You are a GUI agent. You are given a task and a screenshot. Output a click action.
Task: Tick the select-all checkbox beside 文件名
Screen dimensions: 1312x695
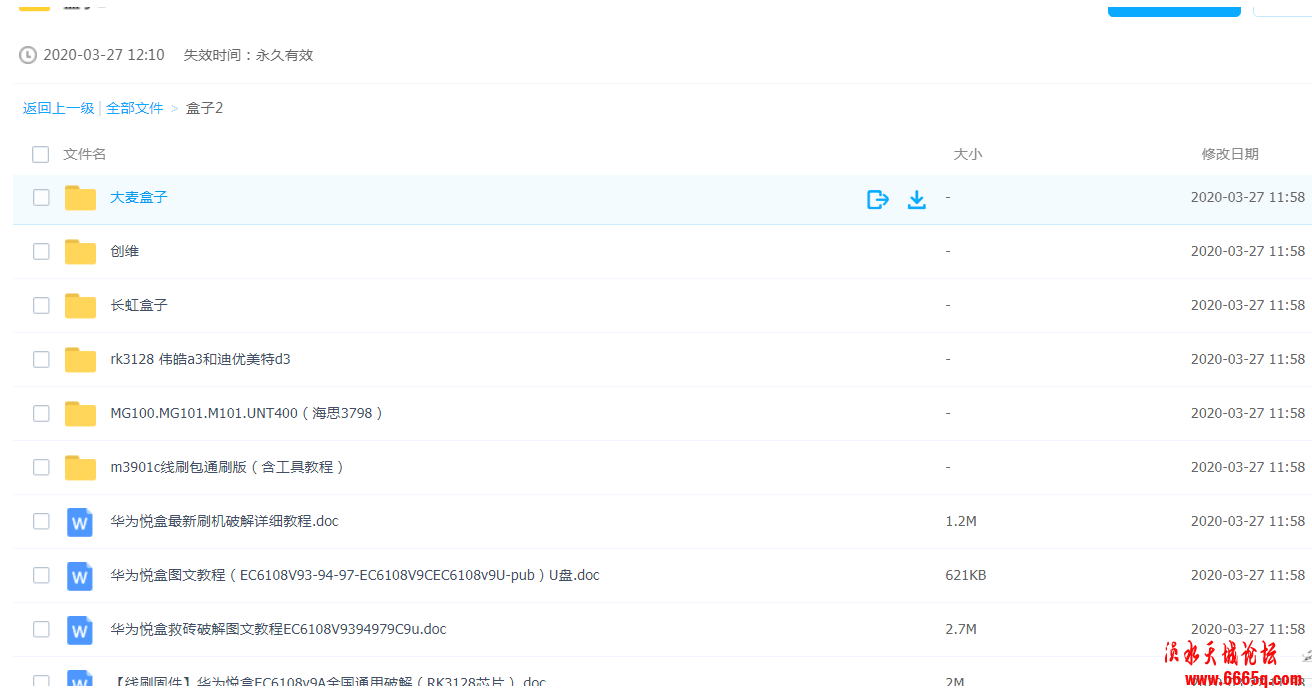40,154
